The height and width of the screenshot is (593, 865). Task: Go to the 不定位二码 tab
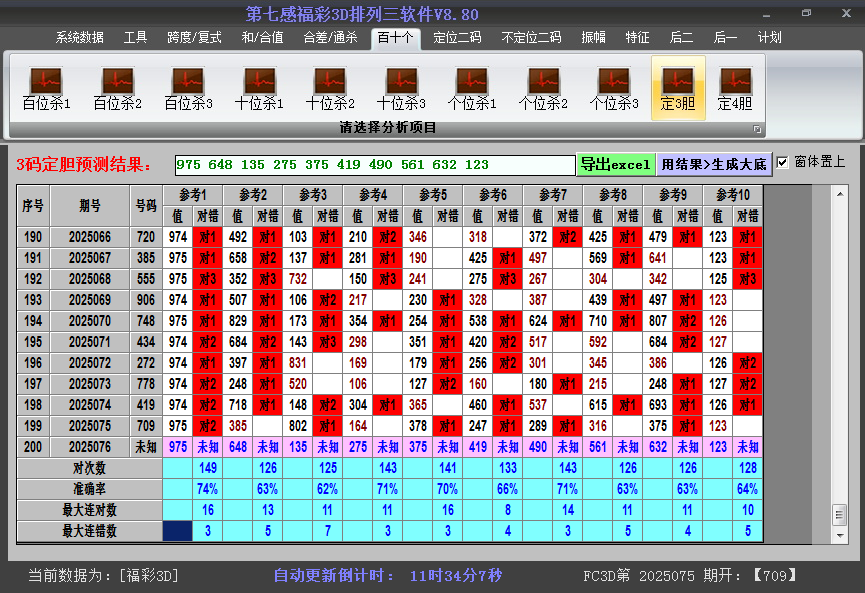[x=531, y=38]
